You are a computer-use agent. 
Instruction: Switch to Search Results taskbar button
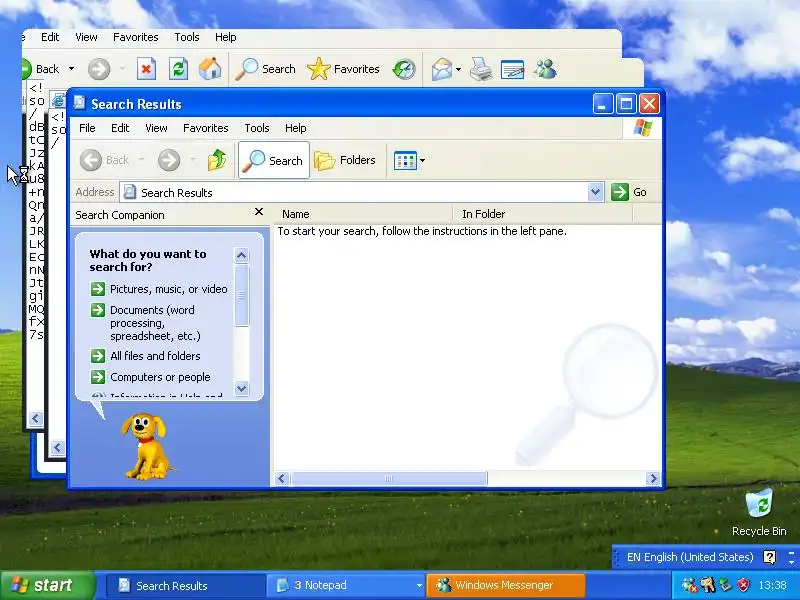[186, 585]
